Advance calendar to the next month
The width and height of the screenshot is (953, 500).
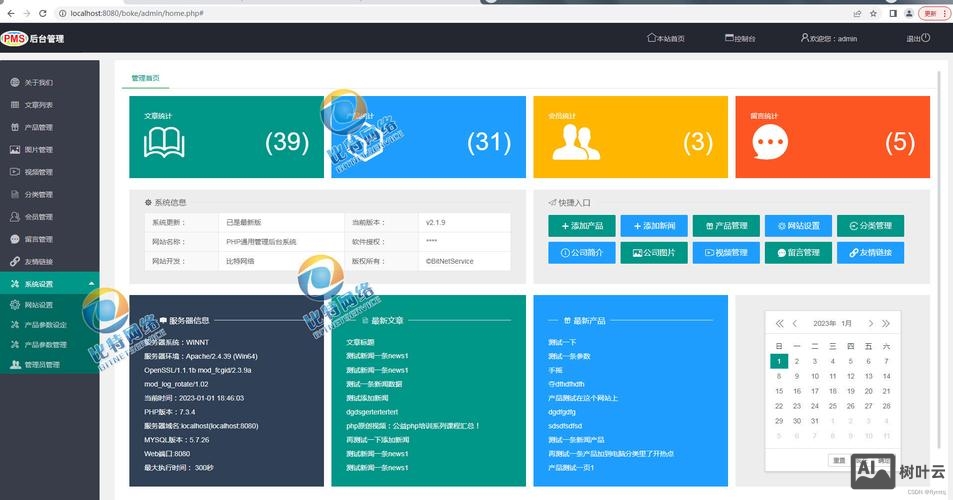[x=870, y=323]
